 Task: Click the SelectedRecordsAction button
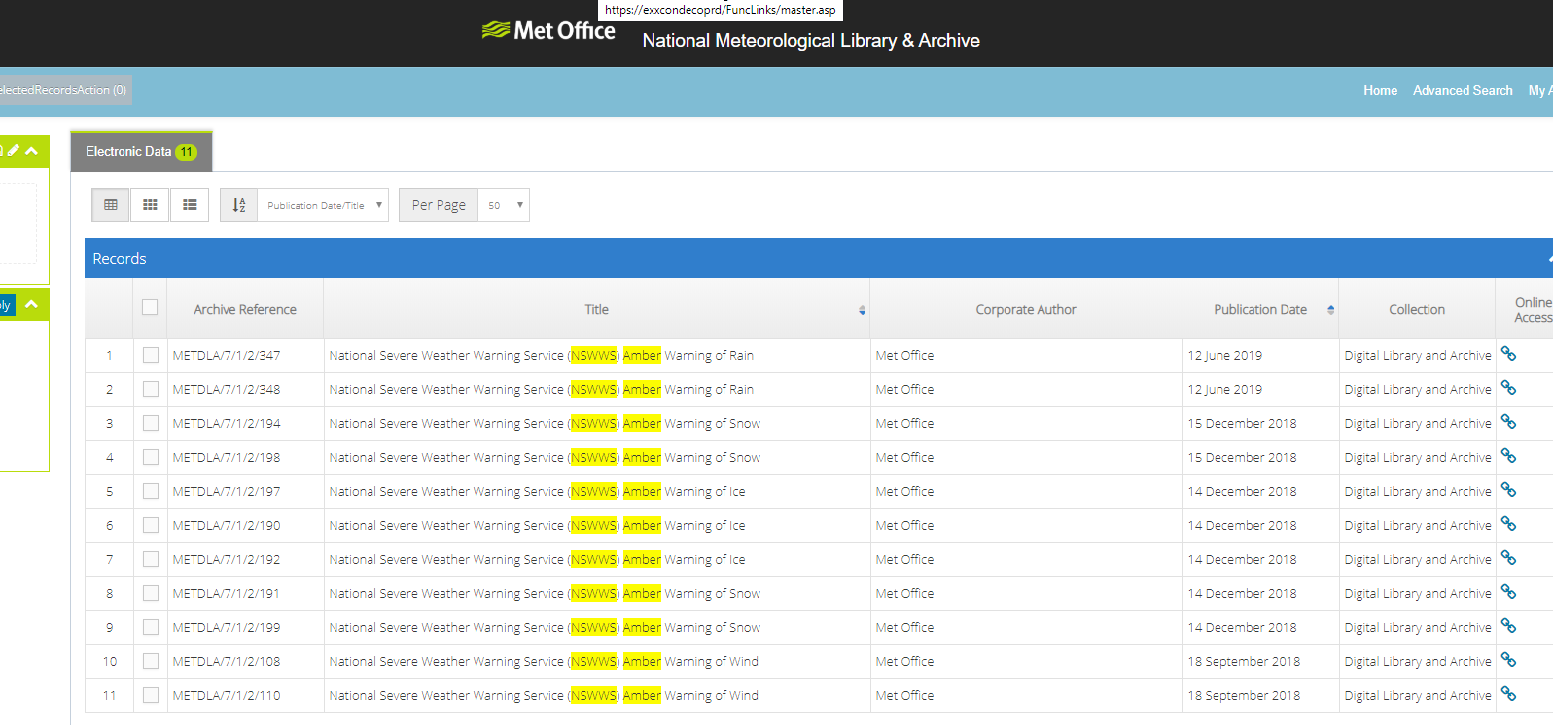pos(62,90)
